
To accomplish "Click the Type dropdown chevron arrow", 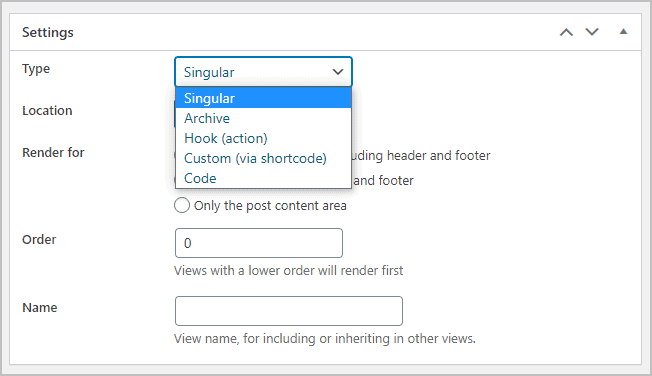I will pyautogui.click(x=338, y=72).
